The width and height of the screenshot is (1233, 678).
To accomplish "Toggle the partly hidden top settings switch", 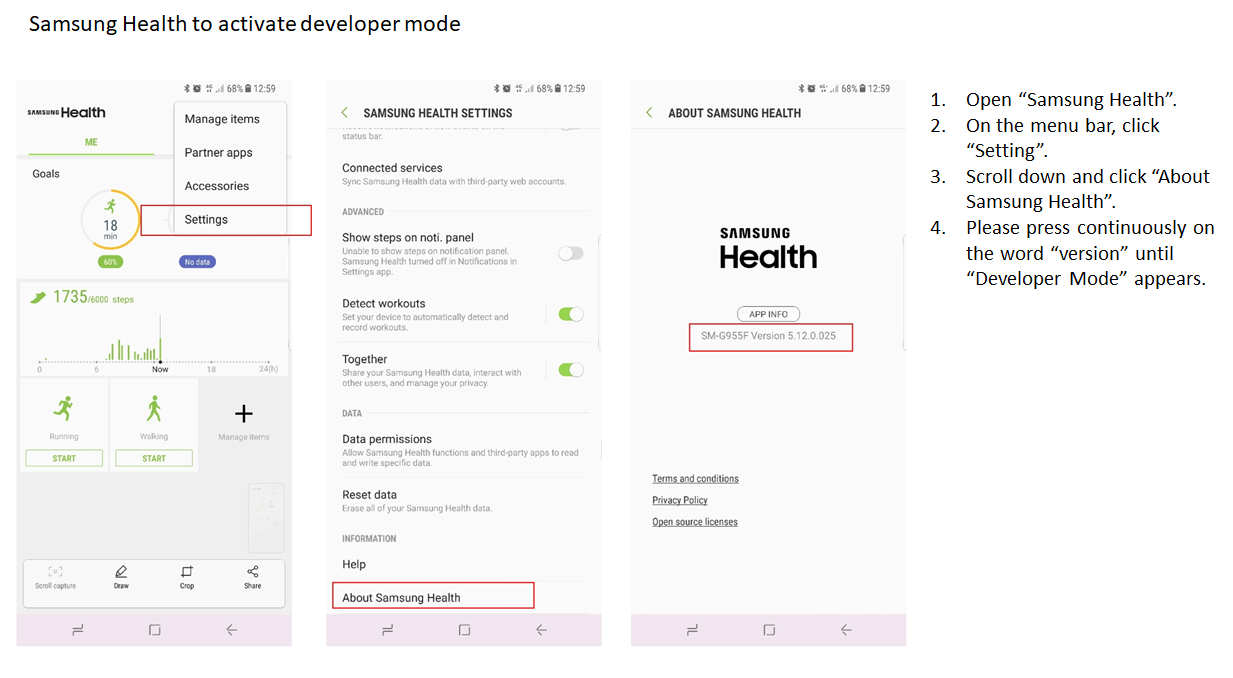I will point(569,127).
